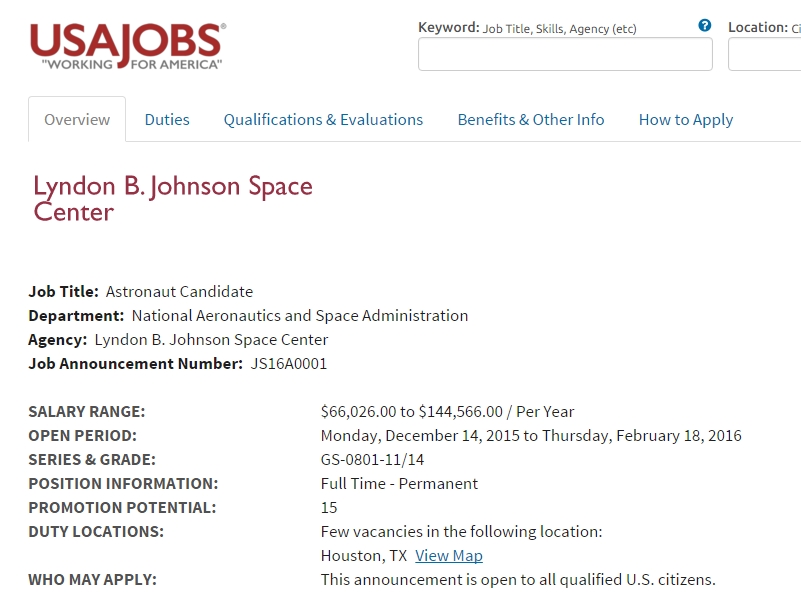Click the Lyndon B. Johnson Space Center heading

coord(173,199)
